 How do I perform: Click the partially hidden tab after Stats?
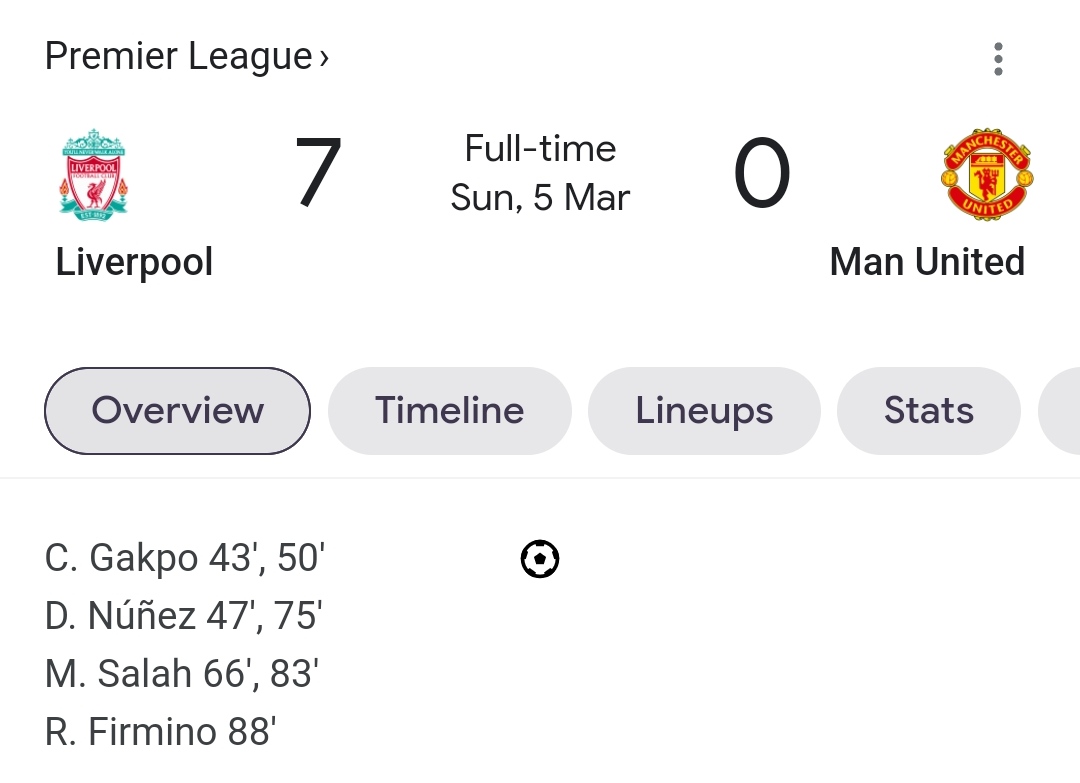pyautogui.click(x=1060, y=411)
